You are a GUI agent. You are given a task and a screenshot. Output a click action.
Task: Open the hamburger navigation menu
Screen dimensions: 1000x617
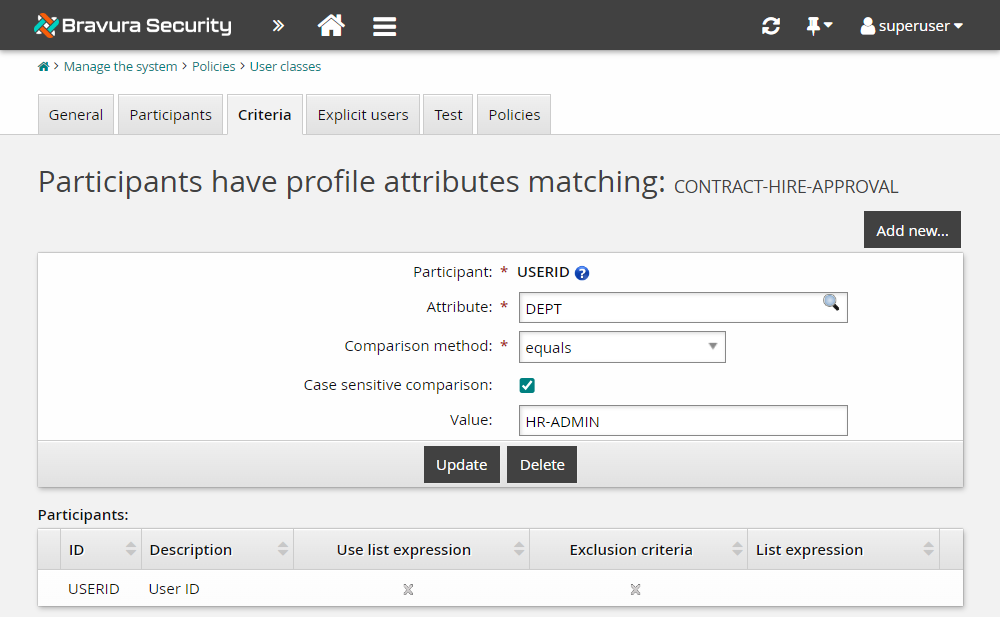pos(384,26)
